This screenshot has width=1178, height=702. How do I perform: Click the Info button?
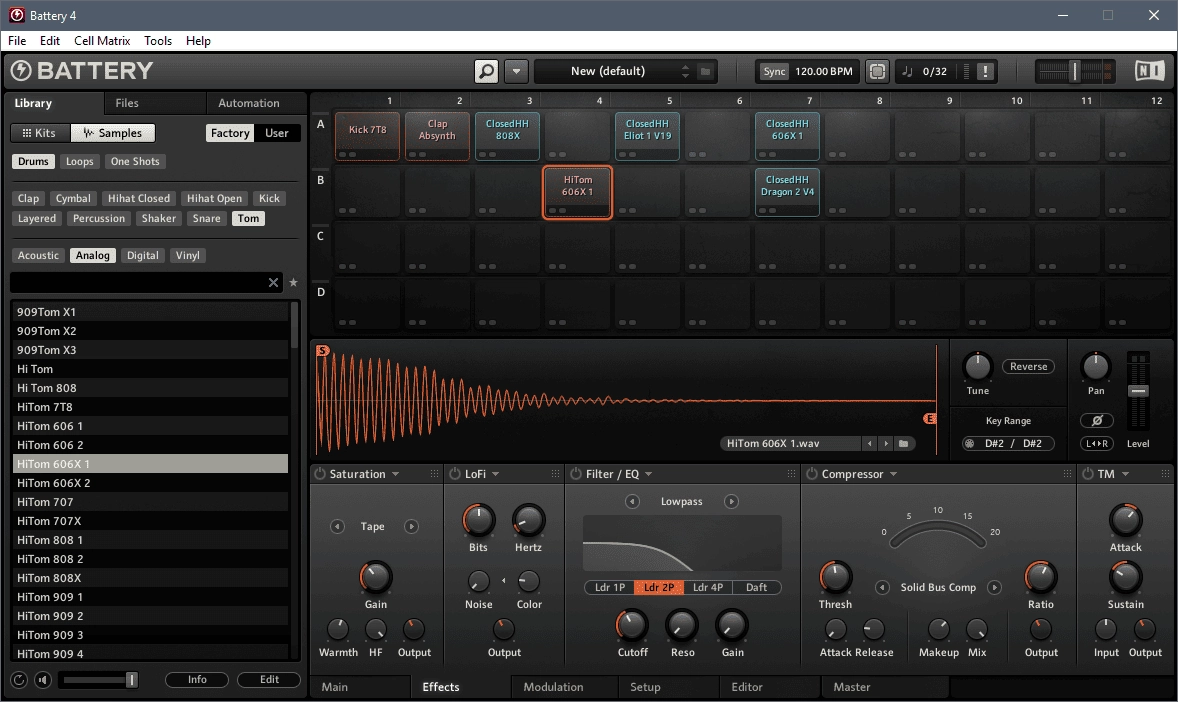[197, 679]
